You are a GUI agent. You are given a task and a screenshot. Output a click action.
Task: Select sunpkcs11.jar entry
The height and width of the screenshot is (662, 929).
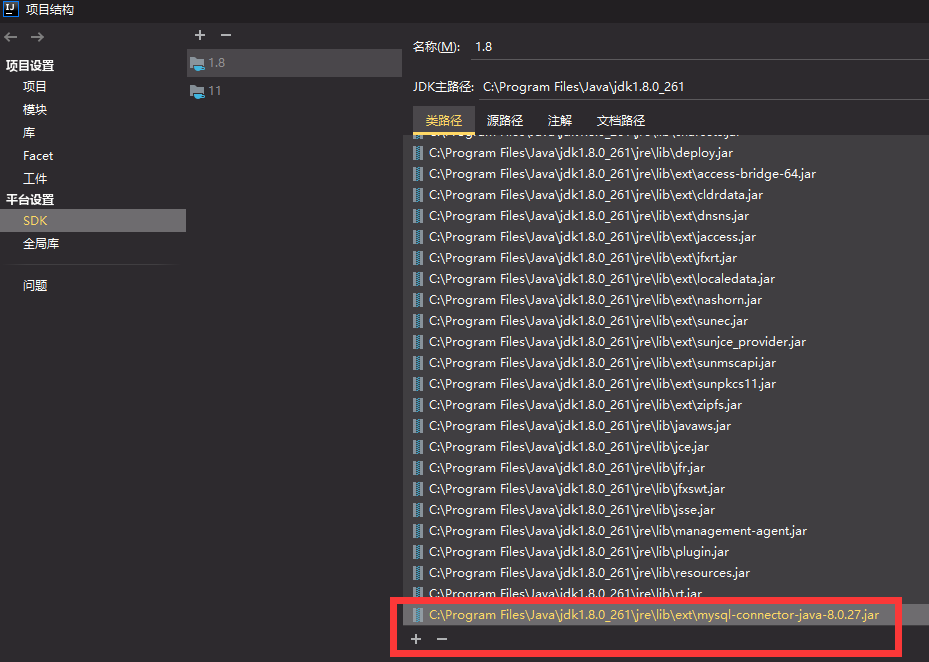[666, 384]
